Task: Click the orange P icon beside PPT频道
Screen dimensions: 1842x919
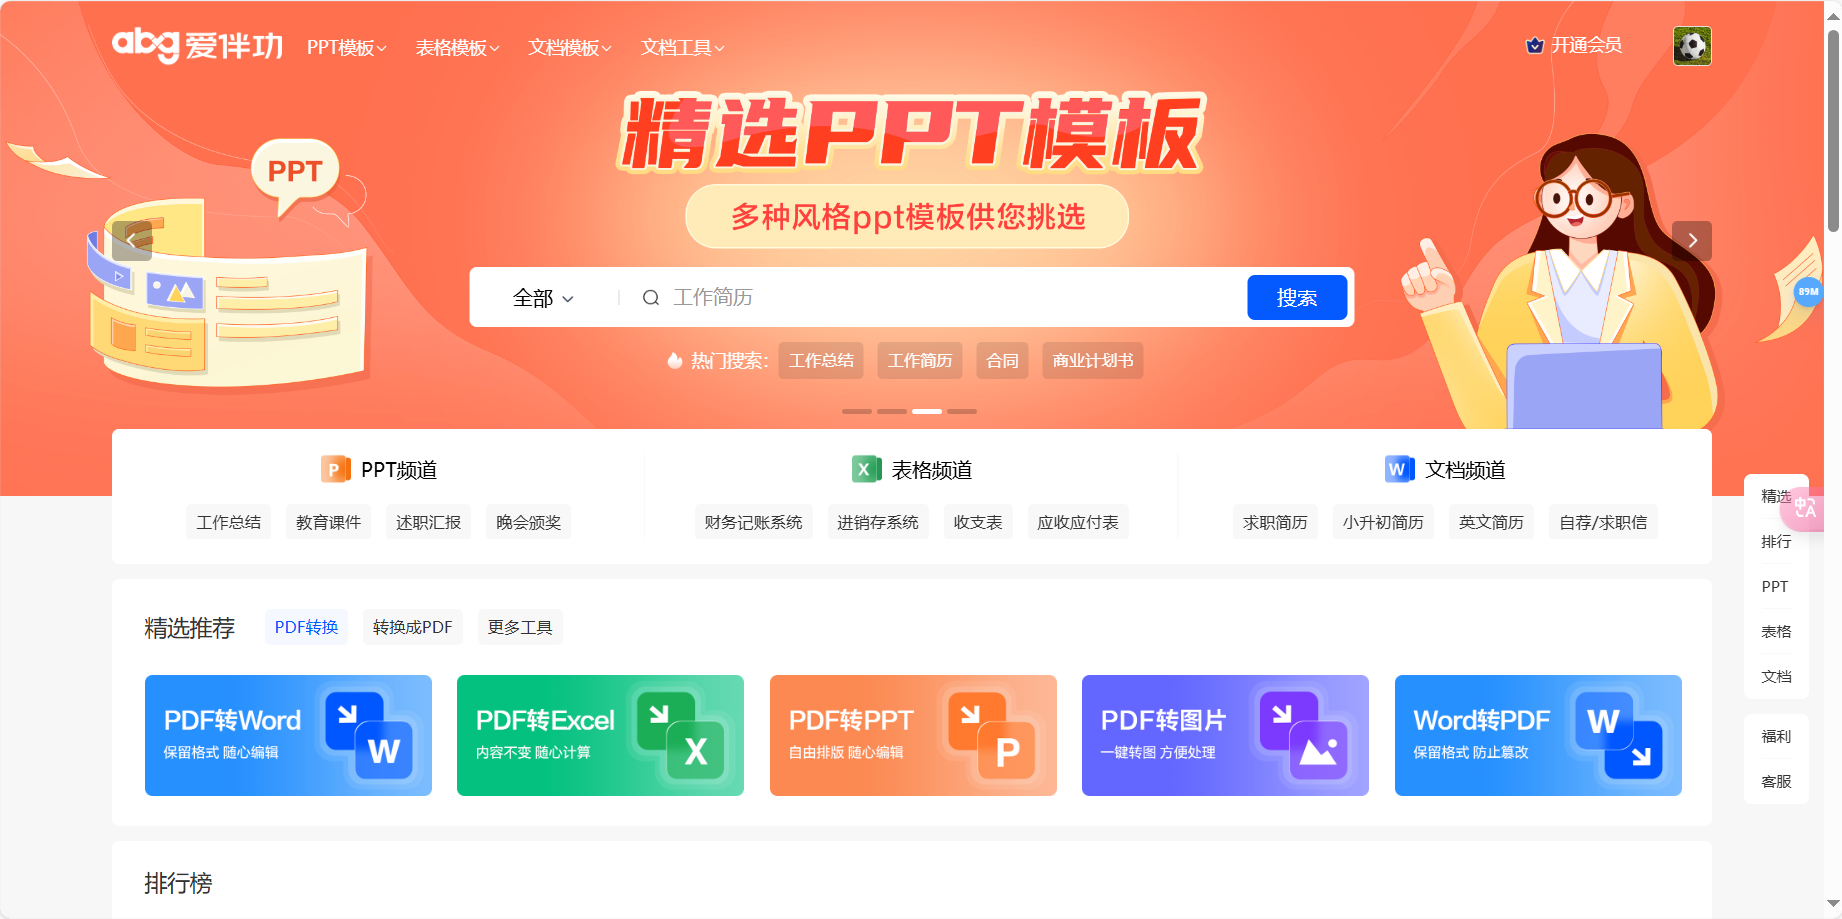Action: pyautogui.click(x=335, y=470)
